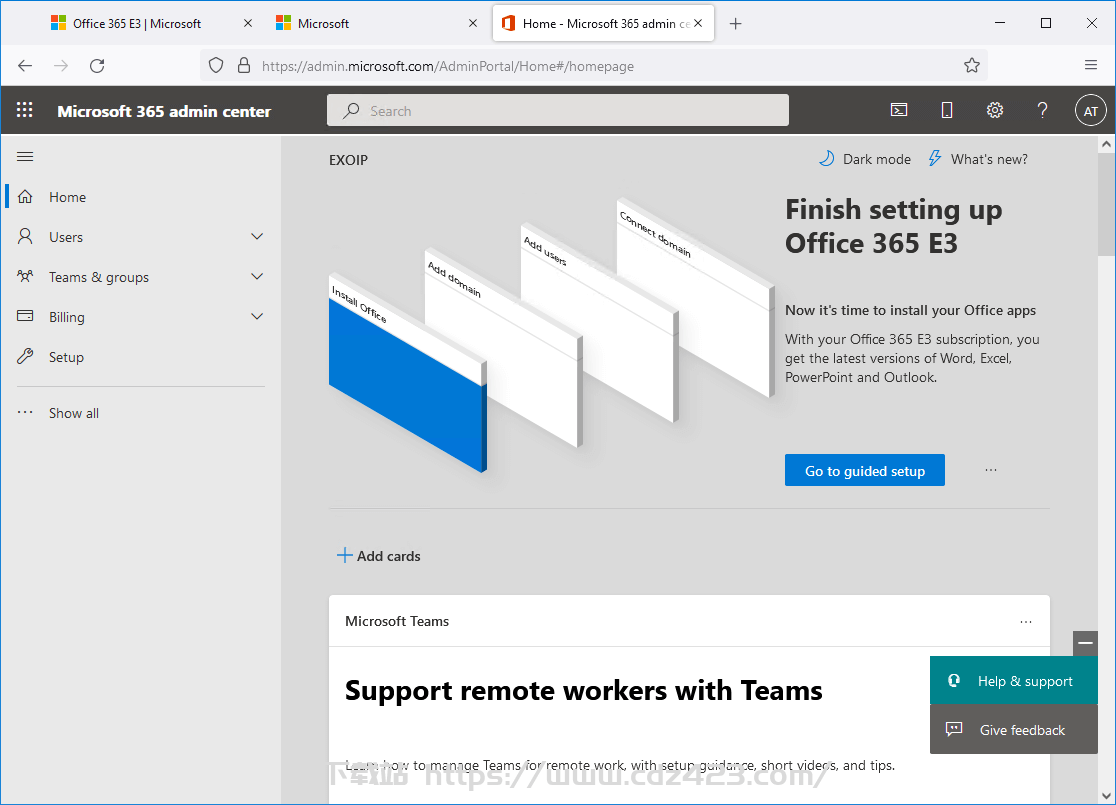Click the admin center Search box

(558, 110)
